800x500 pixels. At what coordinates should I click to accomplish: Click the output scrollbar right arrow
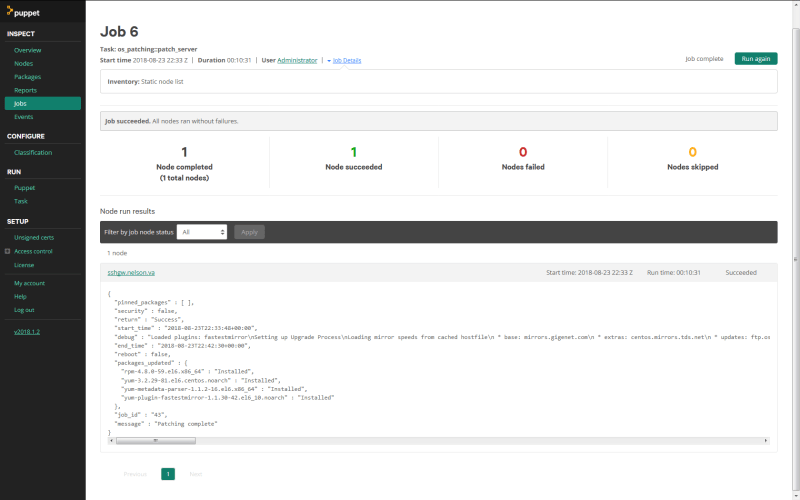click(765, 440)
